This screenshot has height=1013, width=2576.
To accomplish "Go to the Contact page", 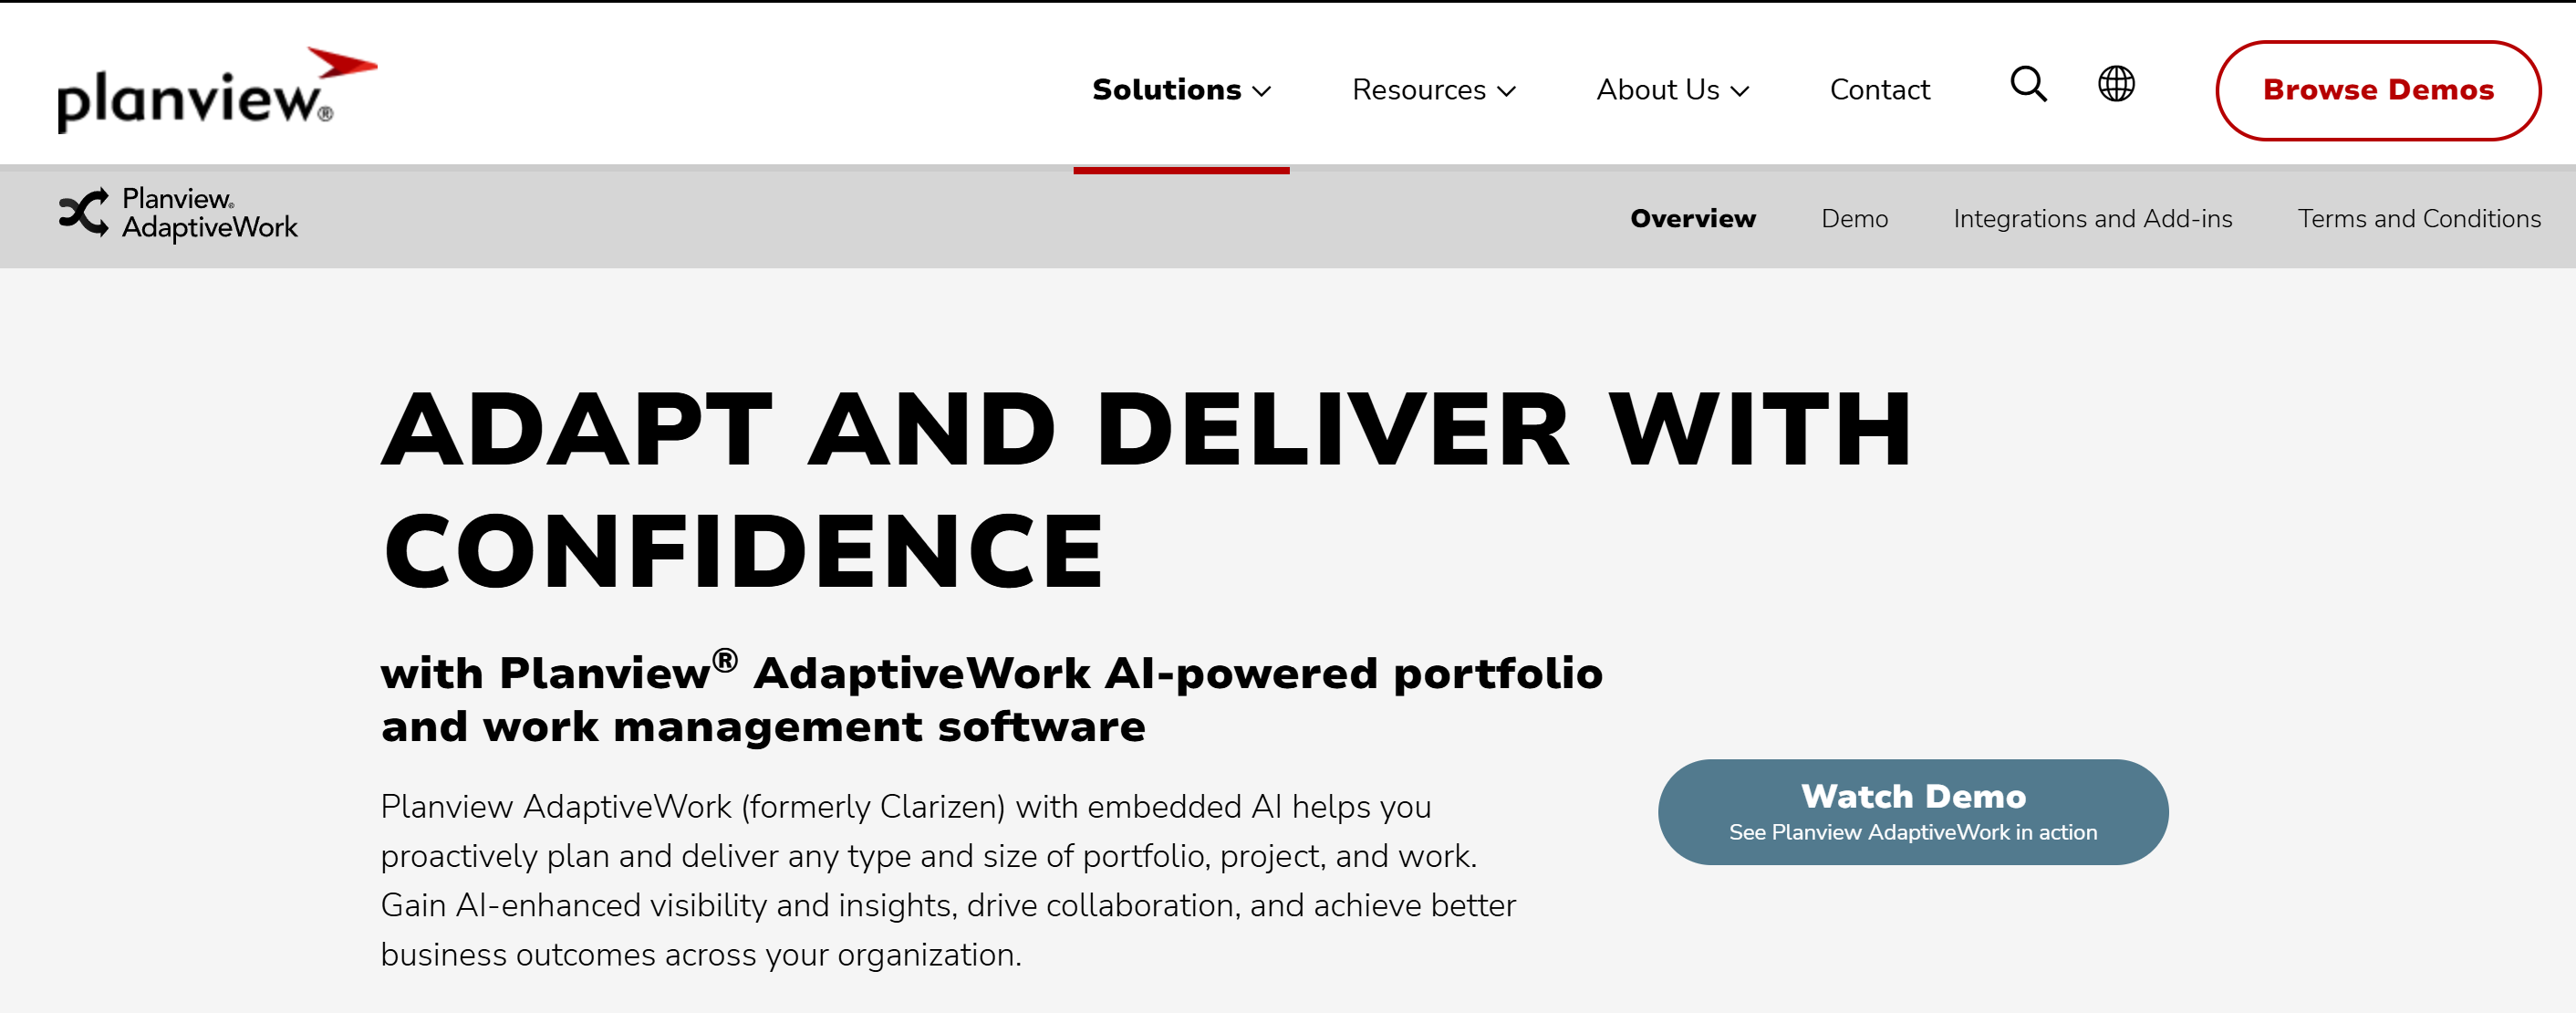I will [x=1879, y=90].
